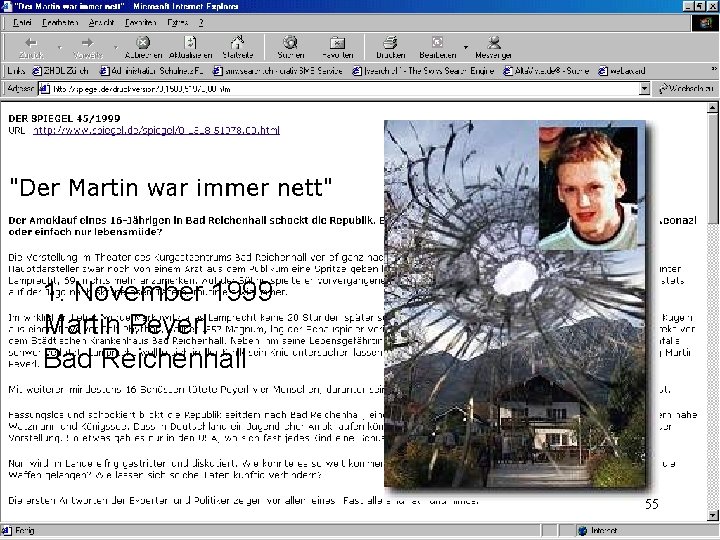Click the "Der Martin war immer nett" headline
Viewport: 720px width, 540px height.
pos(170,187)
